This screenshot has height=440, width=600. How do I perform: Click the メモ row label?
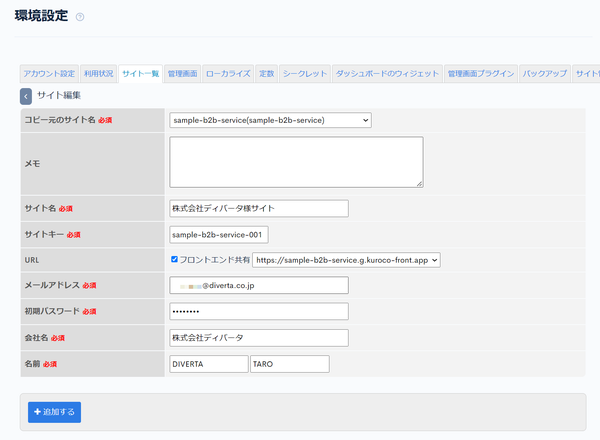(32, 164)
